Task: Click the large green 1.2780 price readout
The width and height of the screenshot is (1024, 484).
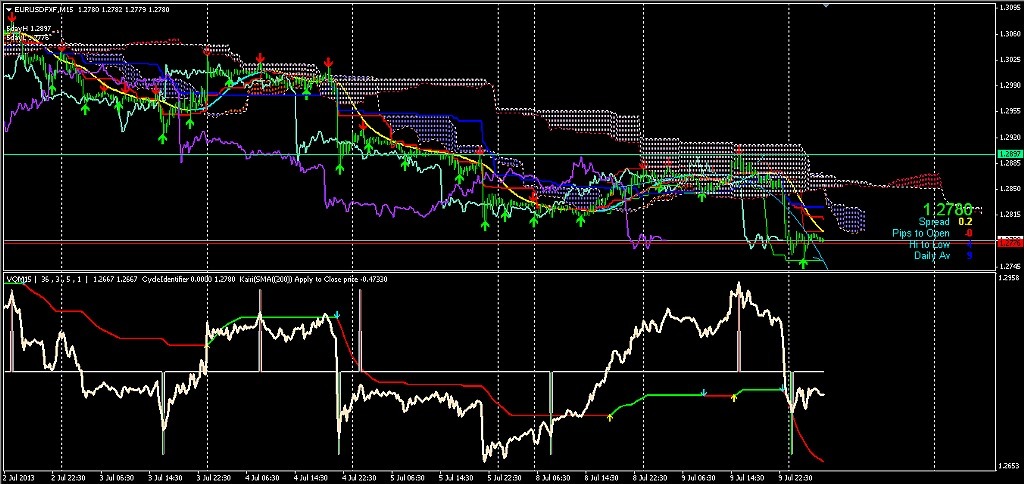Action: [x=946, y=210]
